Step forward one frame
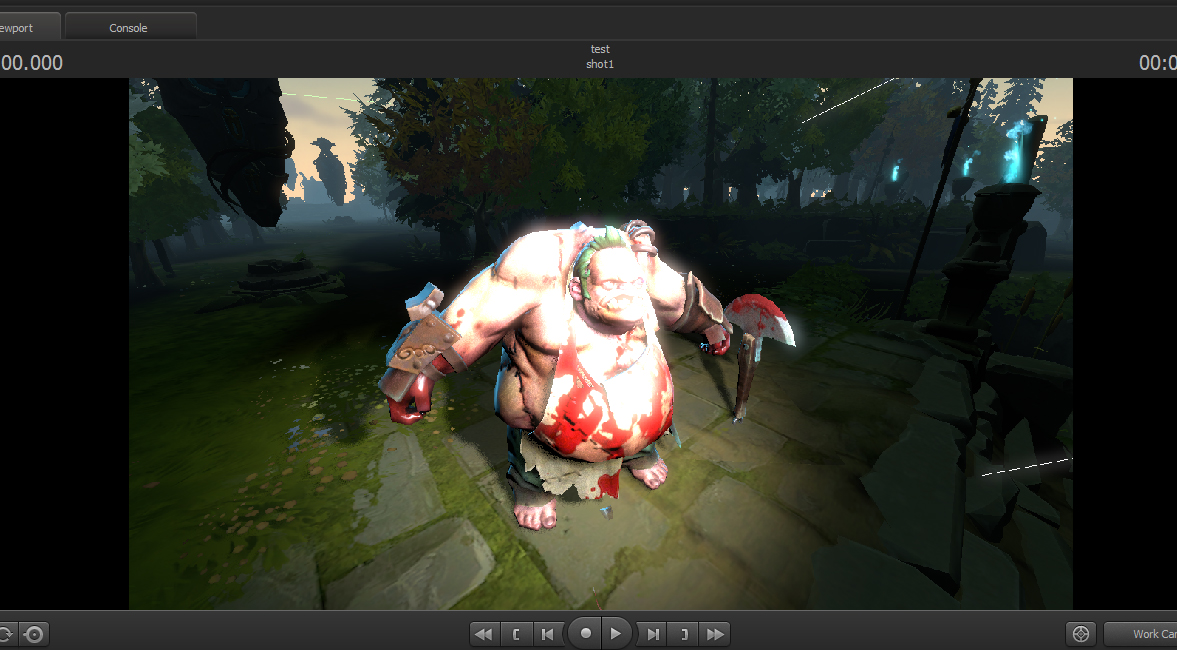Viewport: 1177px width, 650px height. (652, 634)
